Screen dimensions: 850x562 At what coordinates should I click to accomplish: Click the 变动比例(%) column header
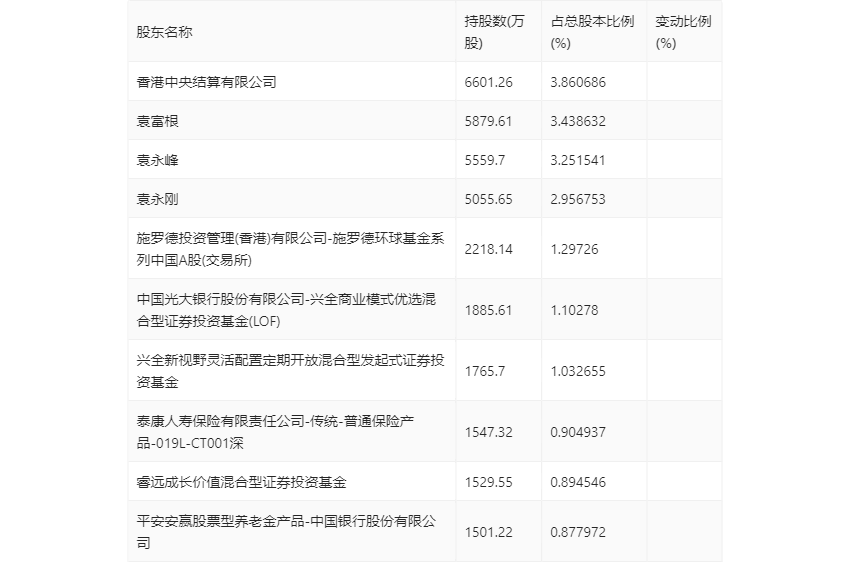pos(683,32)
